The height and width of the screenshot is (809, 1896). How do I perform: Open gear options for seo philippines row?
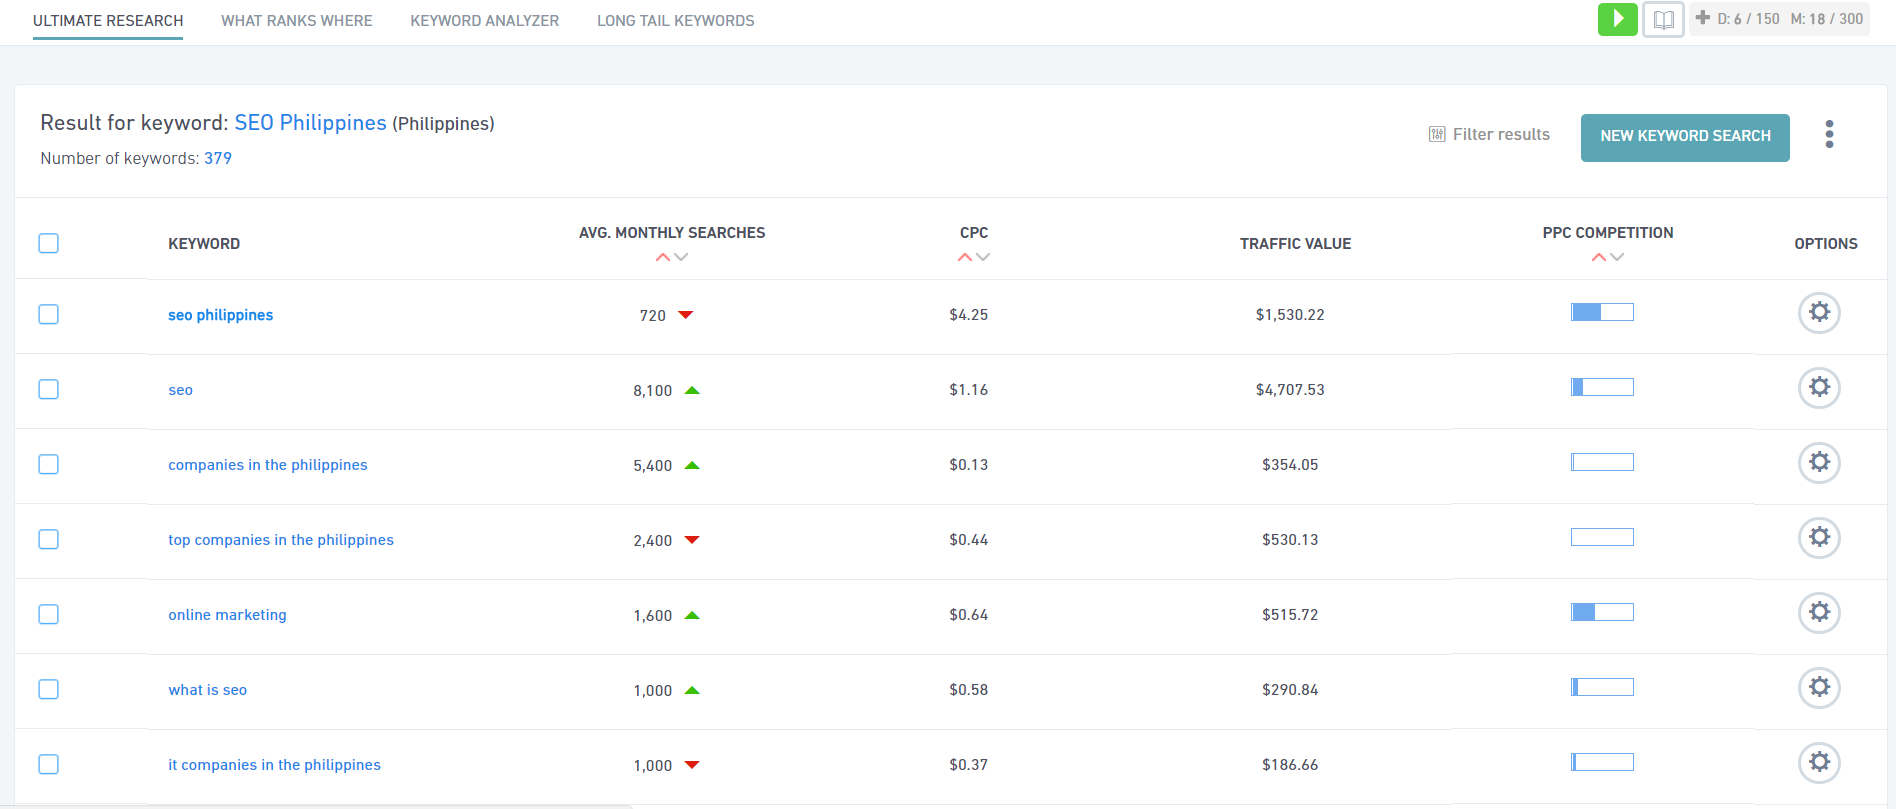coord(1819,313)
